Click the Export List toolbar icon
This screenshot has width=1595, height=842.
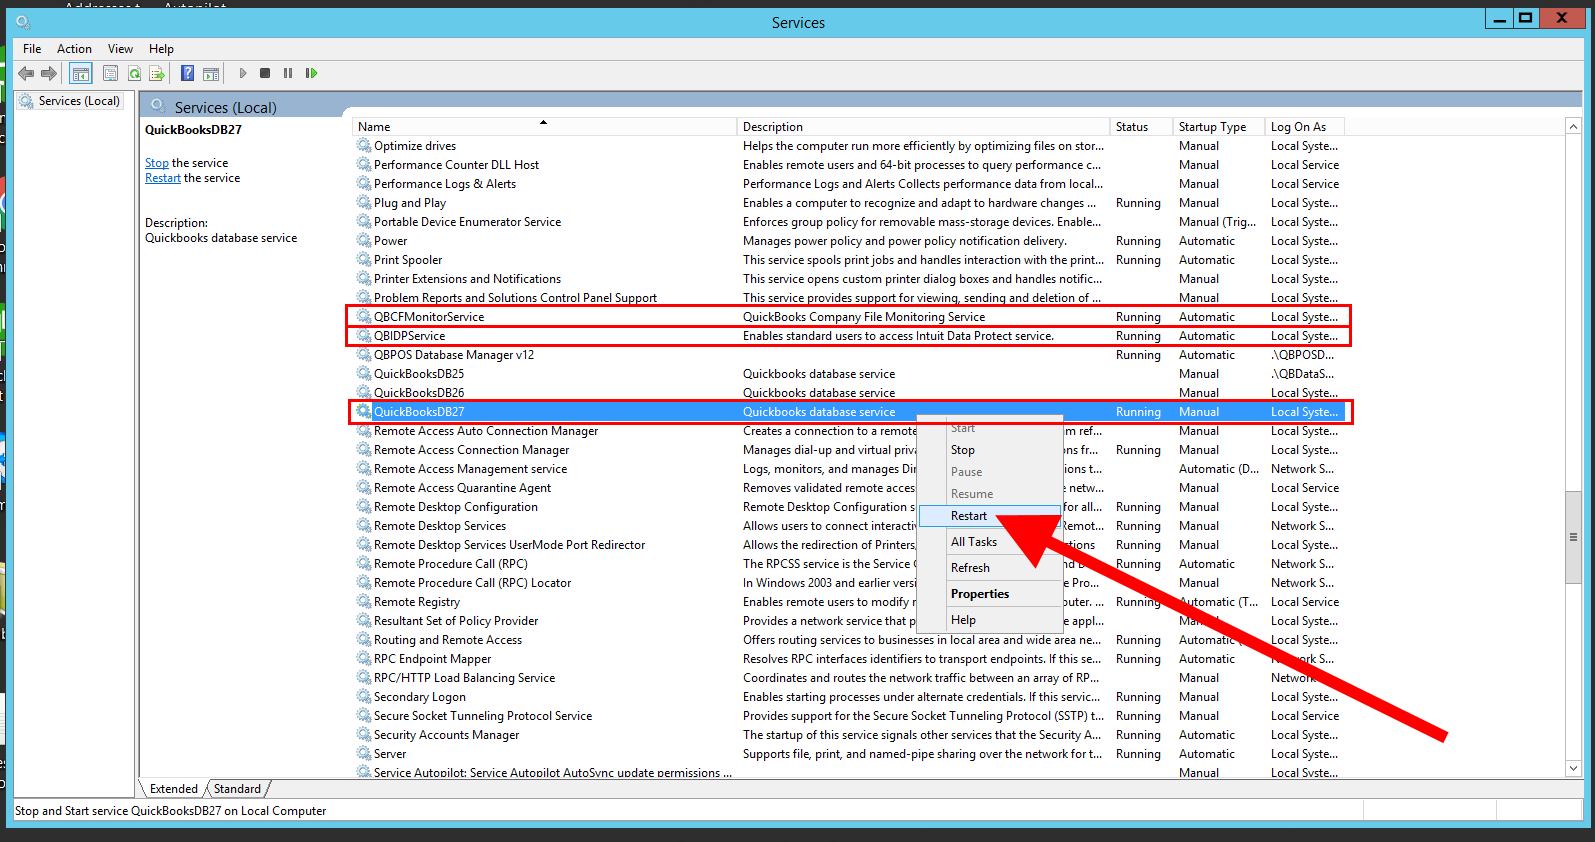(x=157, y=73)
